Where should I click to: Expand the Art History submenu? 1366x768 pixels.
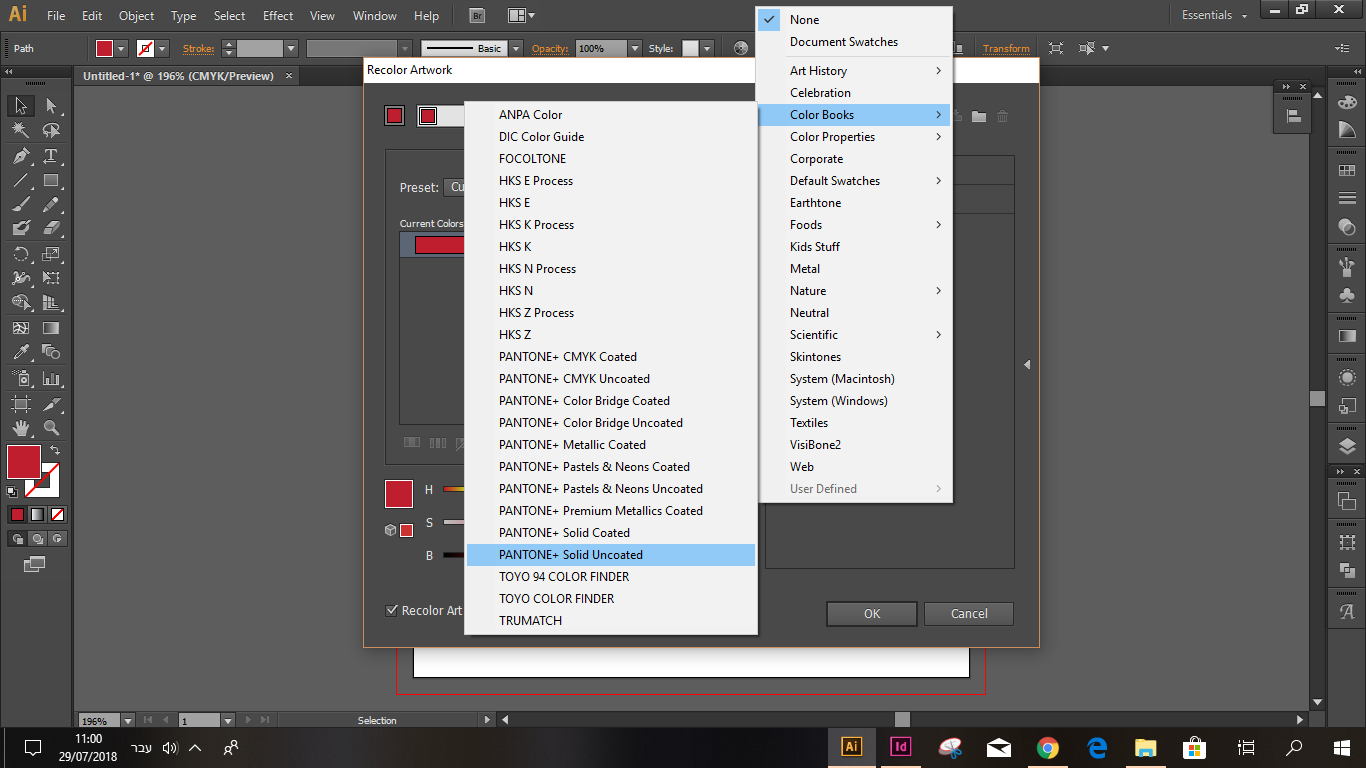[x=855, y=71]
